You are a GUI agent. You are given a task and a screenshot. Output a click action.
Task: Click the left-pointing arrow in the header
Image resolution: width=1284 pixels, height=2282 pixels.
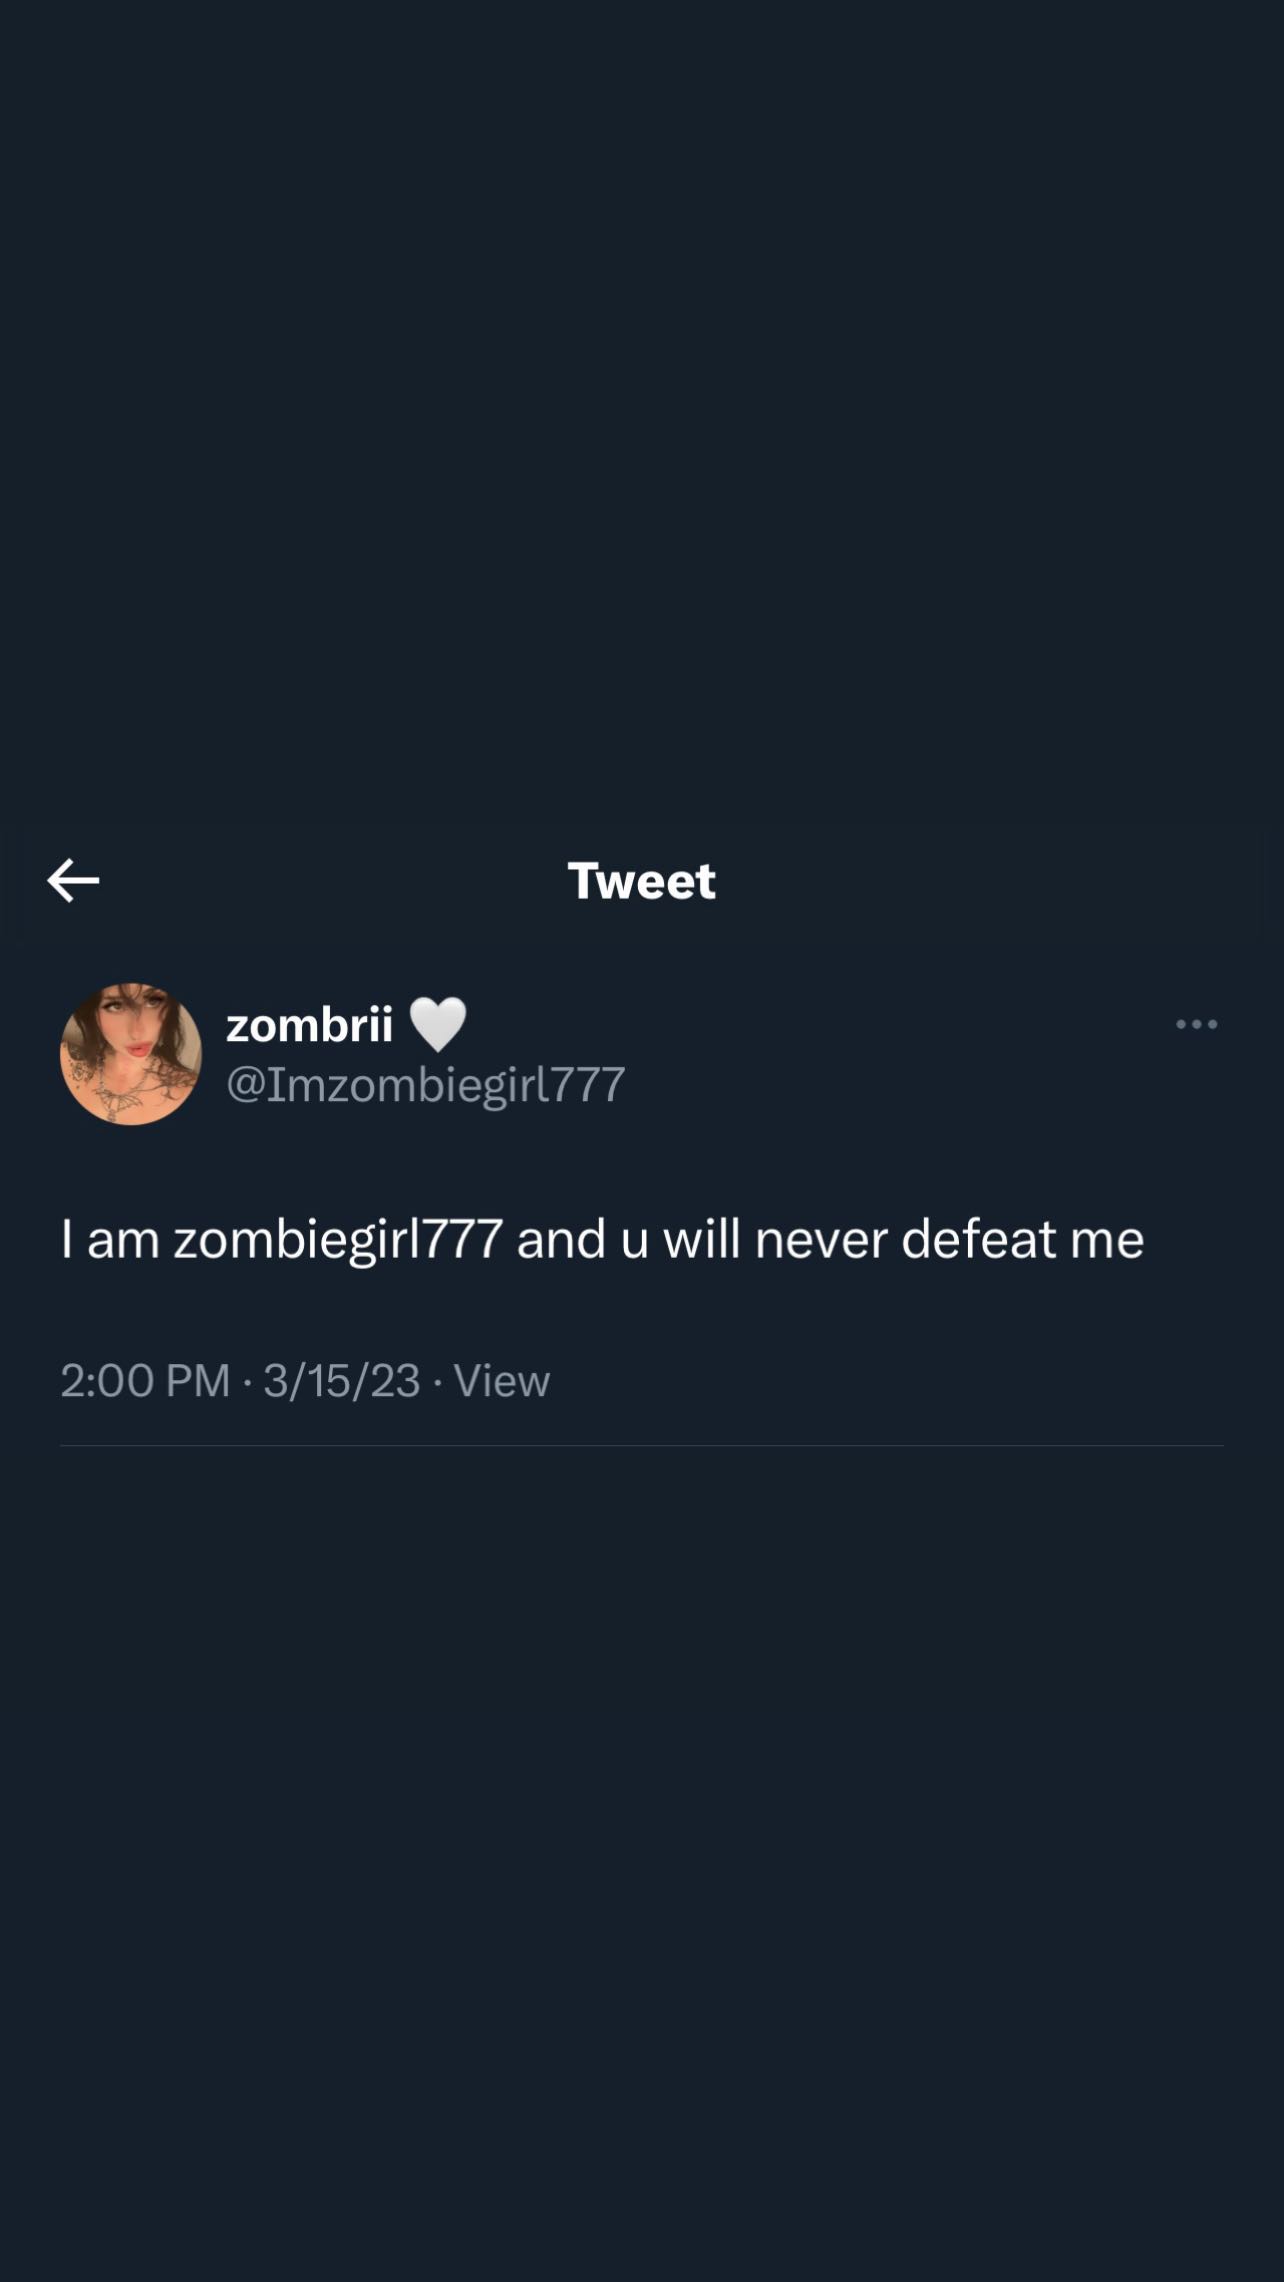tap(73, 880)
